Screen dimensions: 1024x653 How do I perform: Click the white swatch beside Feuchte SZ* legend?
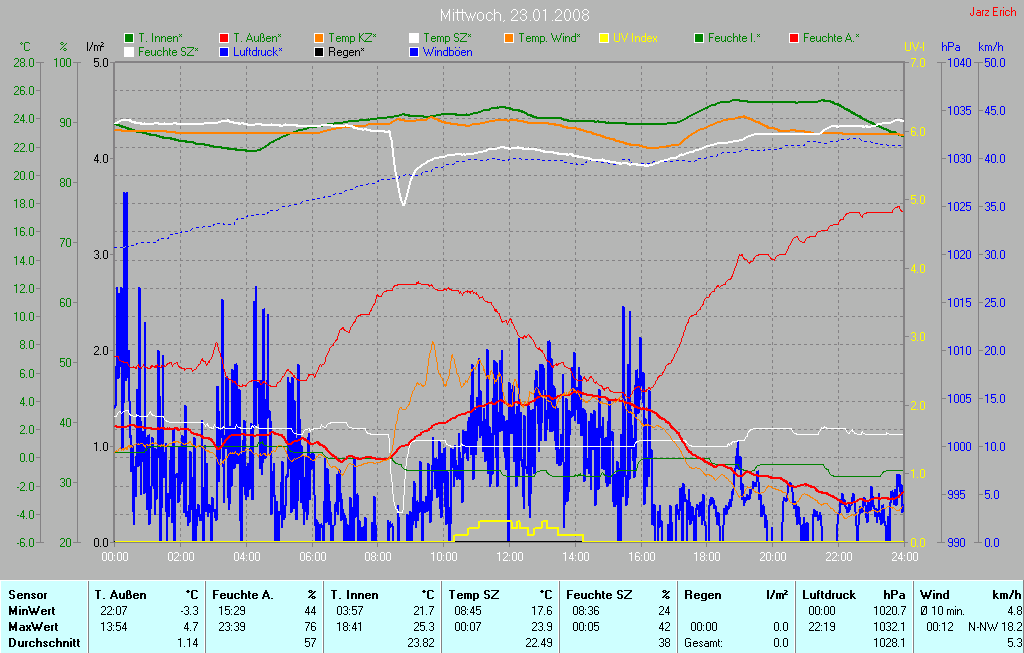129,52
